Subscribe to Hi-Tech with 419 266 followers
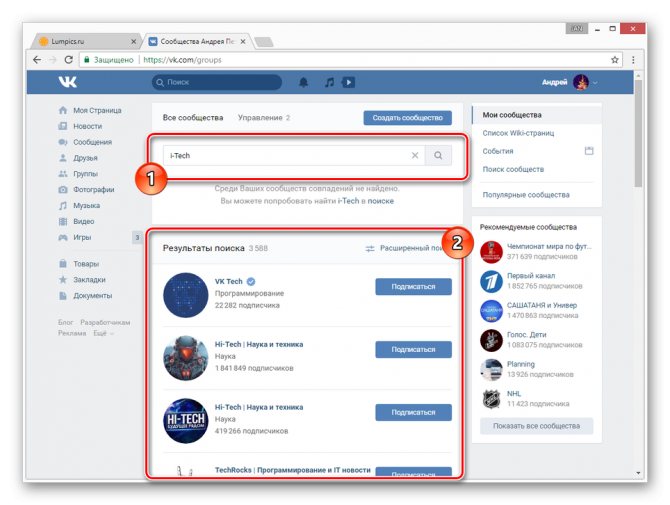This screenshot has width=670, height=505. [x=413, y=412]
